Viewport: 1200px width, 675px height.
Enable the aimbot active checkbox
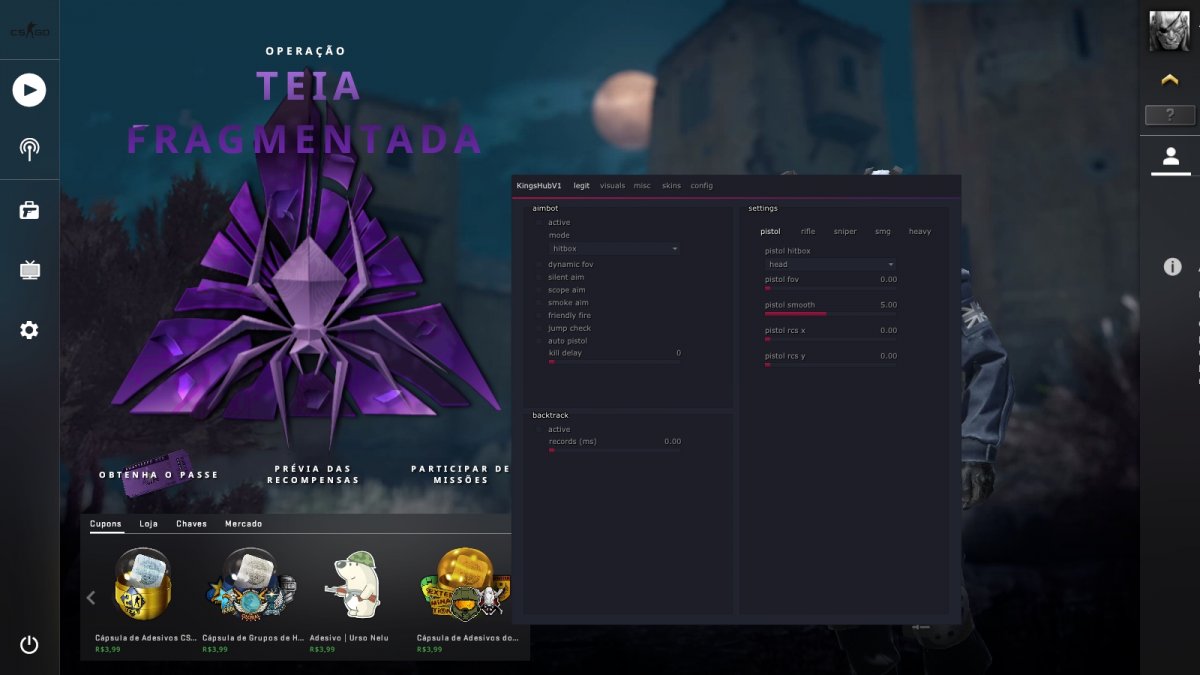(540, 222)
